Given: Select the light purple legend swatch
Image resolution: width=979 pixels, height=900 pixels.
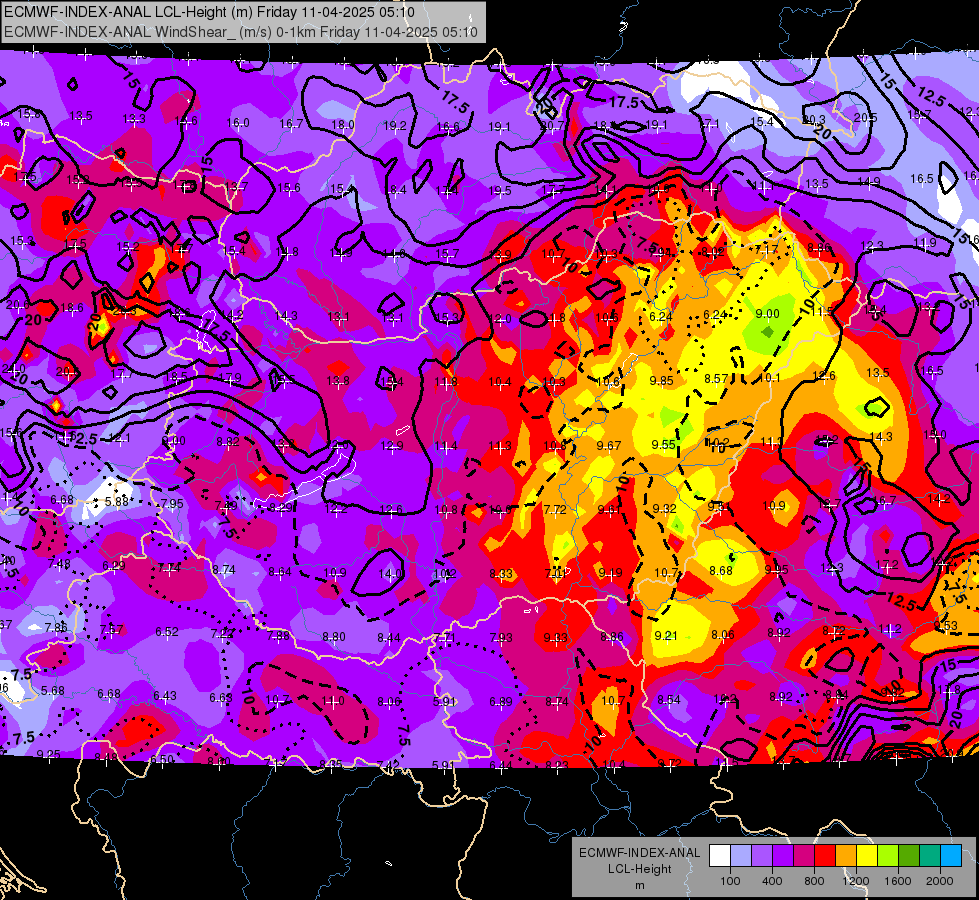Looking at the screenshot, I should tap(762, 856).
